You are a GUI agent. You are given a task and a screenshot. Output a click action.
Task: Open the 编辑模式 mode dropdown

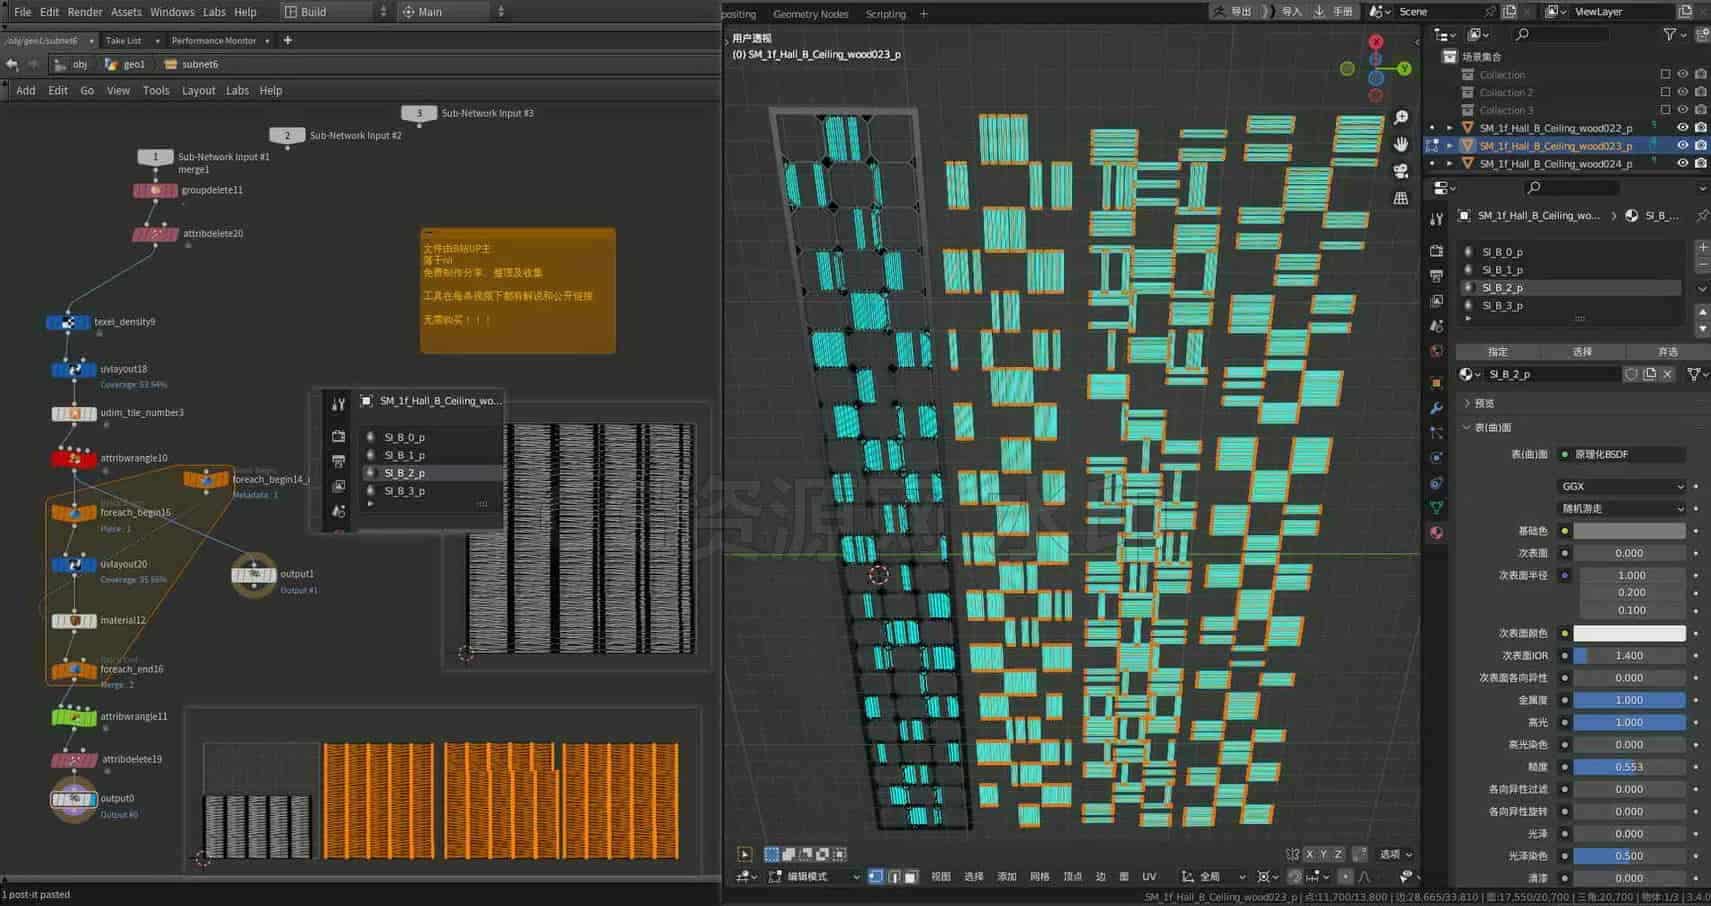pos(814,877)
